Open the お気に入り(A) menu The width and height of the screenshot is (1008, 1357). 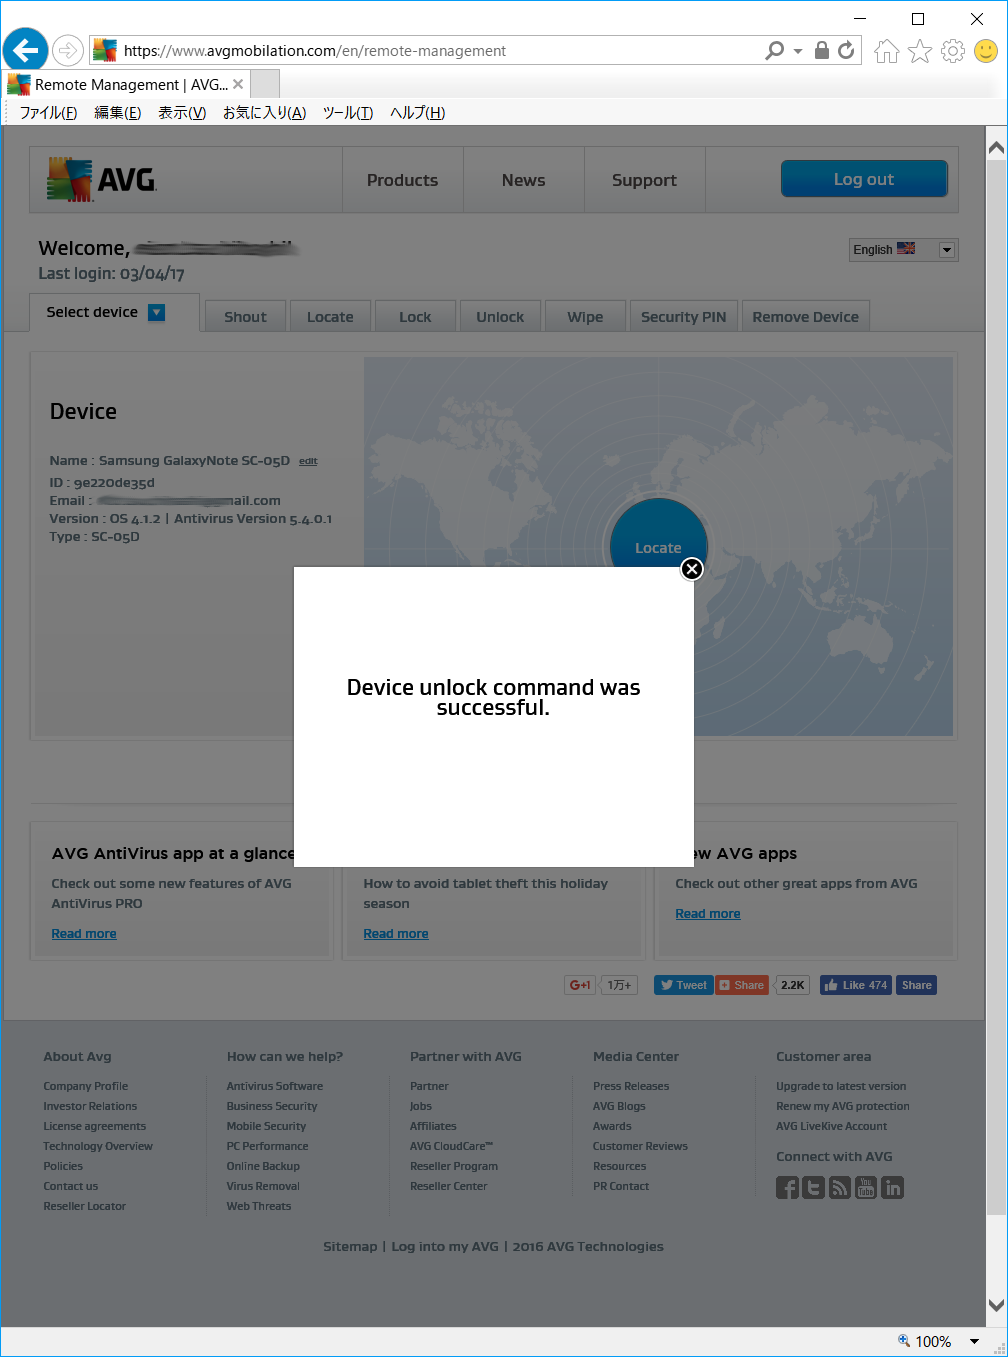(x=264, y=113)
